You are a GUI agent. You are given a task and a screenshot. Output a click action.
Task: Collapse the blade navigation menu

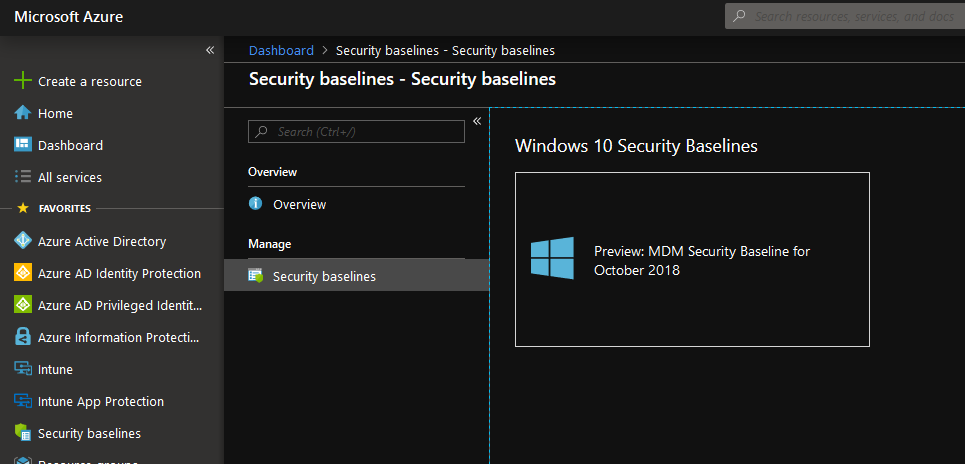(x=476, y=121)
